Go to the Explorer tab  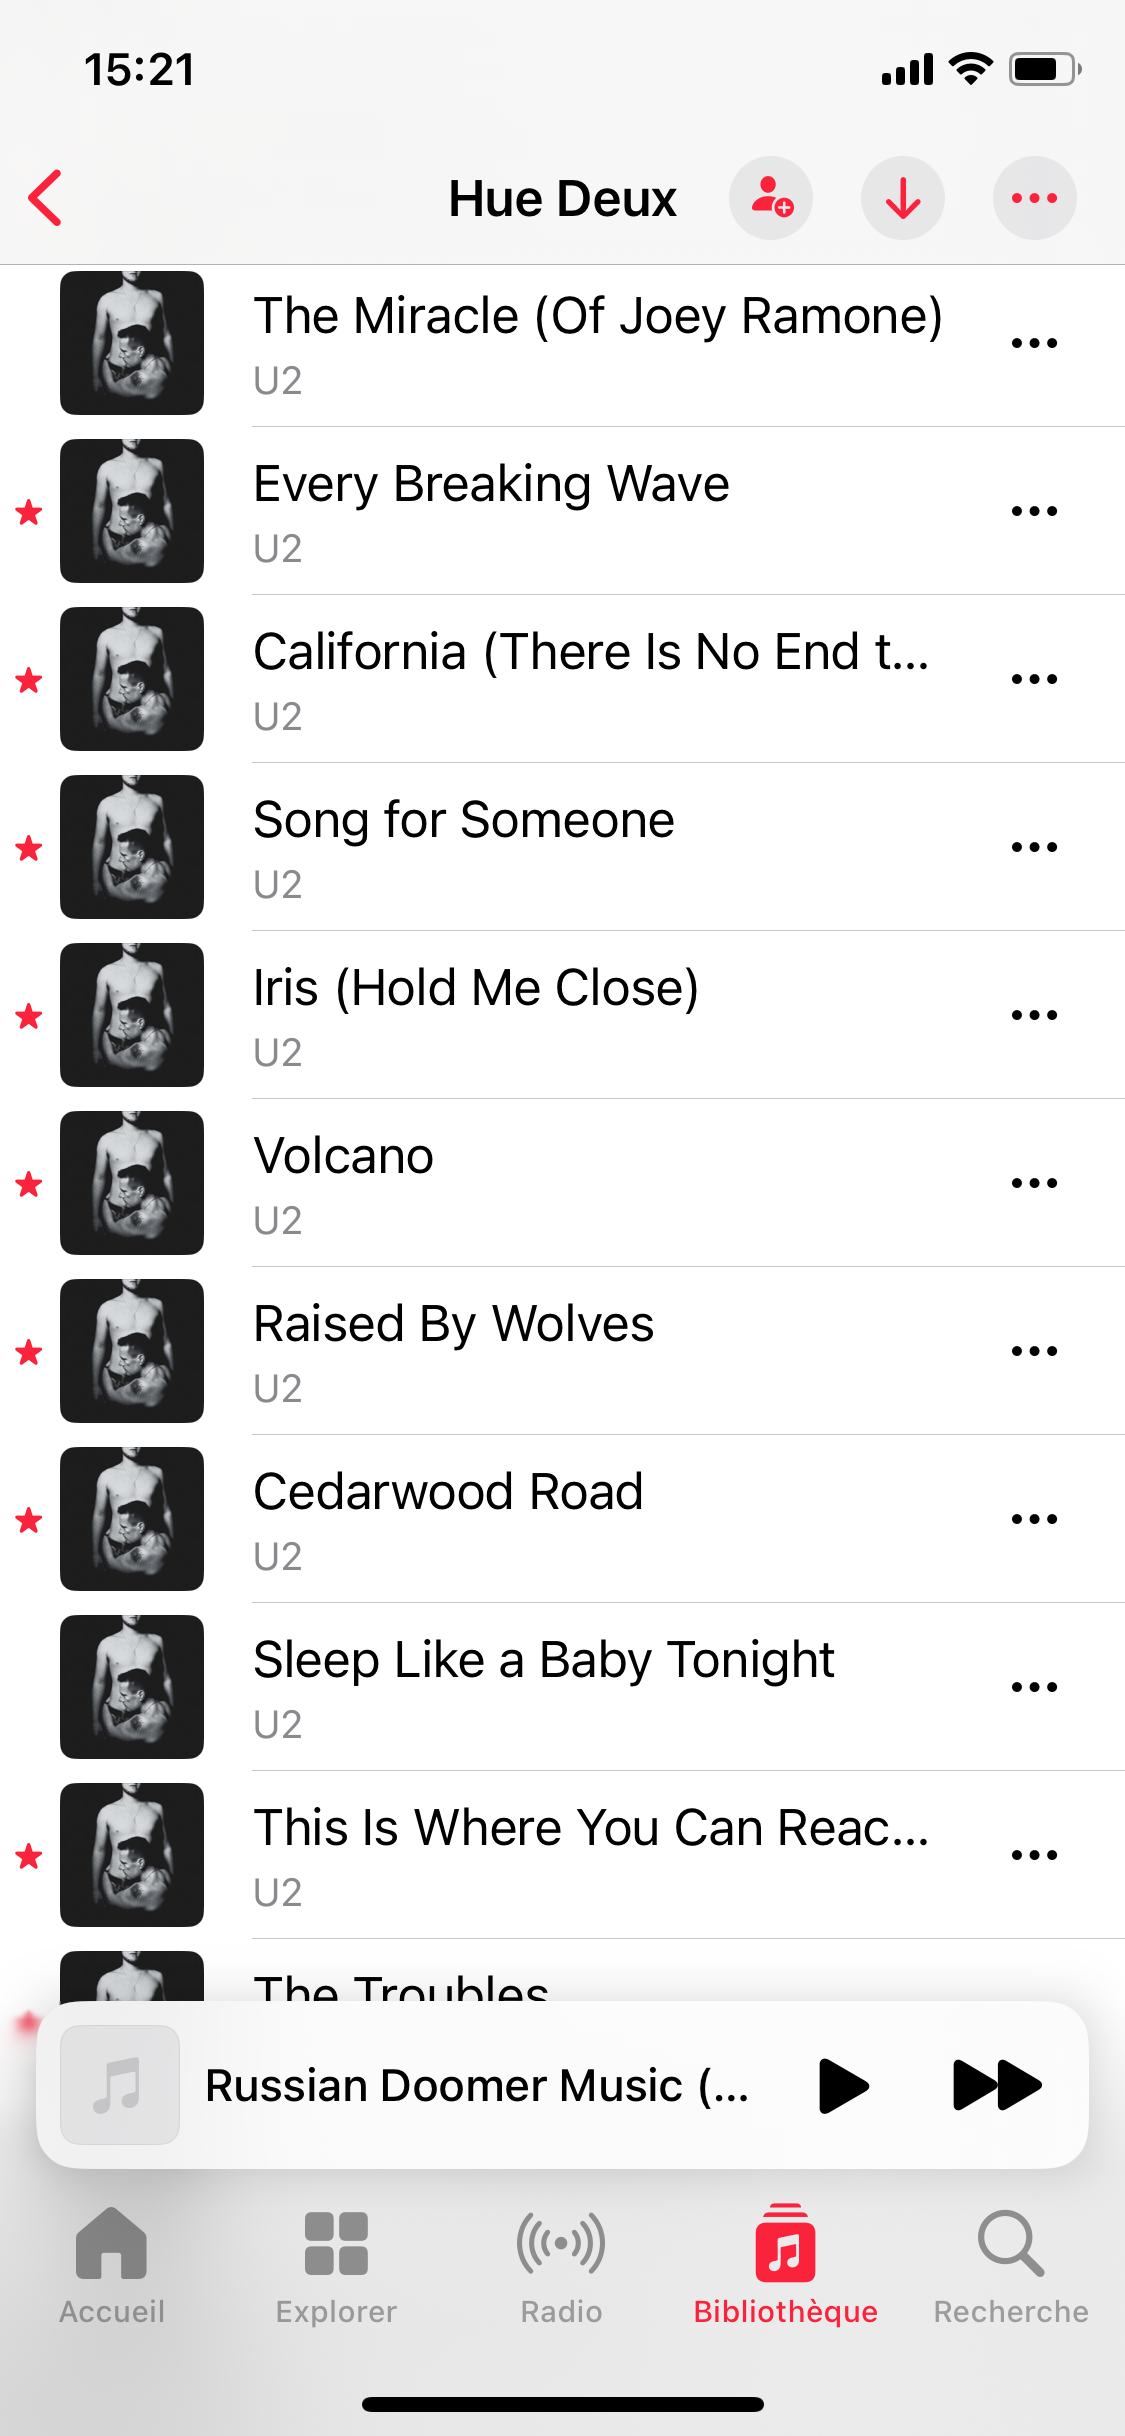[336, 2266]
